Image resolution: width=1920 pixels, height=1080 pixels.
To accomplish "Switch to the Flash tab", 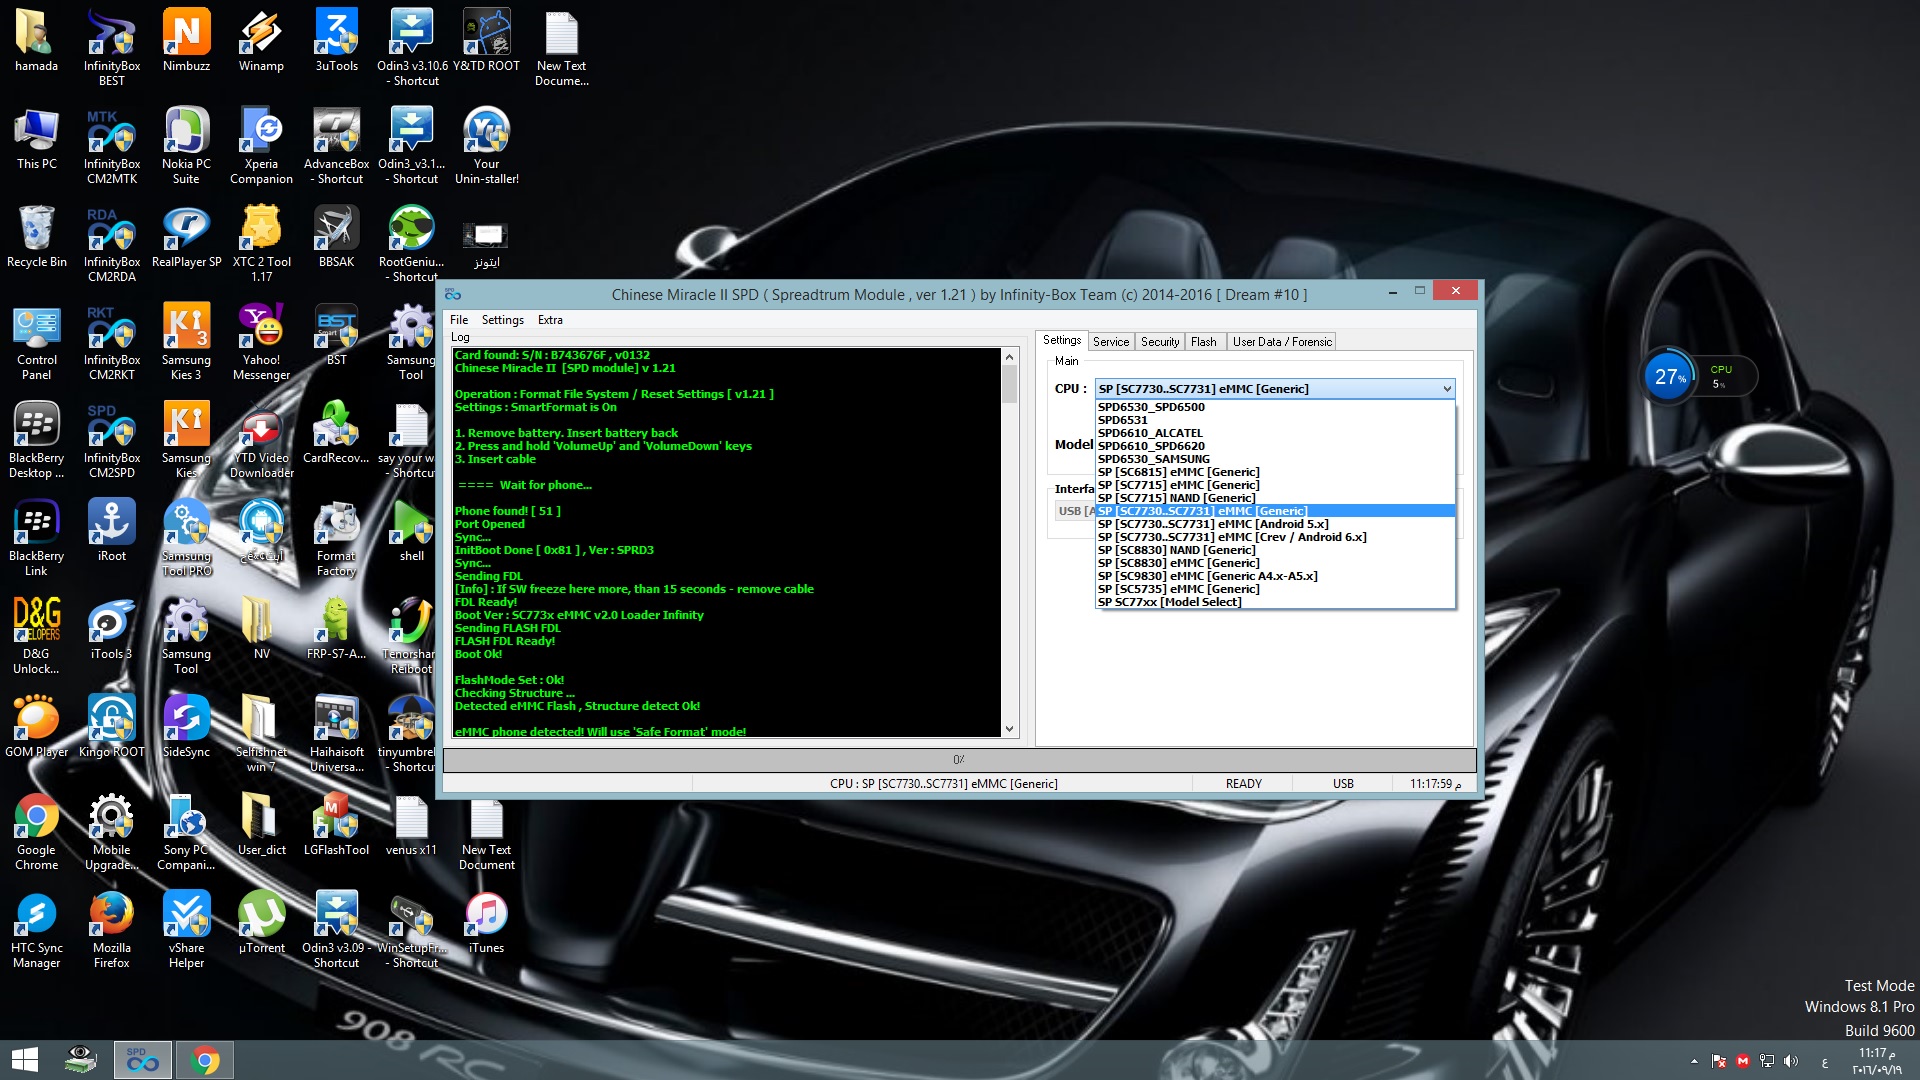I will [x=1204, y=342].
